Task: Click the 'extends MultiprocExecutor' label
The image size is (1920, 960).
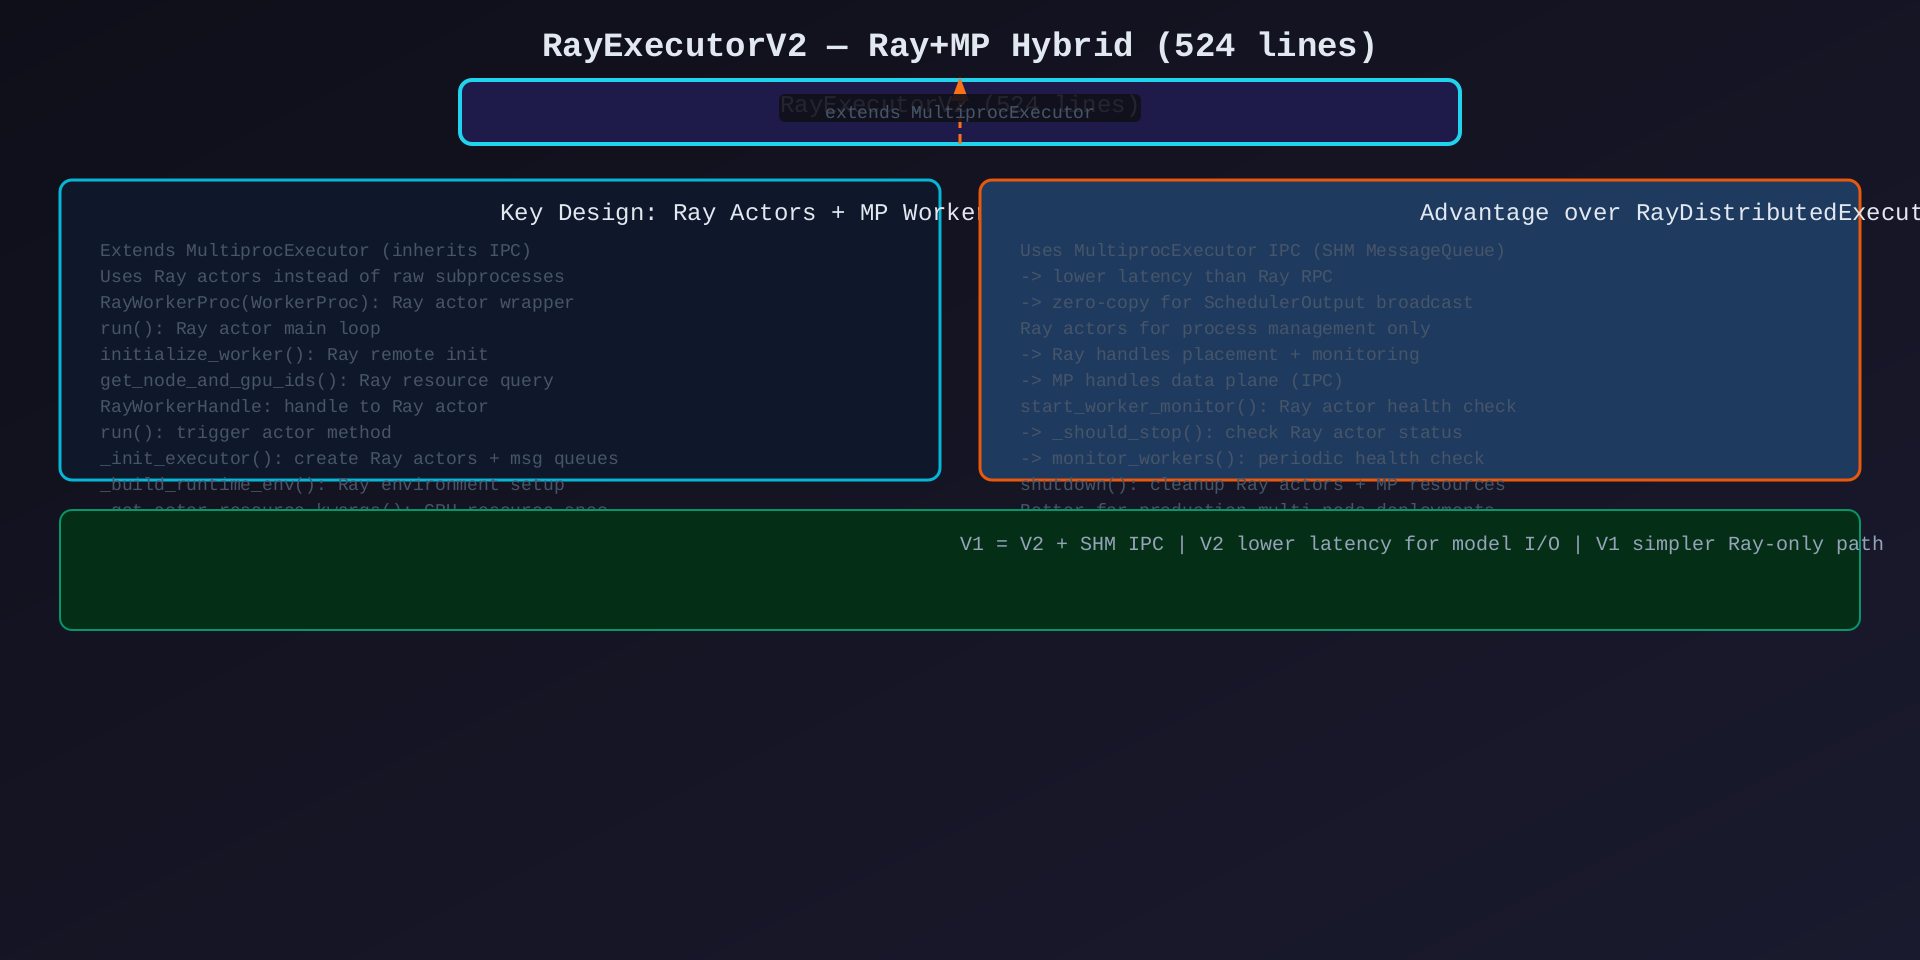Action: click(x=960, y=113)
